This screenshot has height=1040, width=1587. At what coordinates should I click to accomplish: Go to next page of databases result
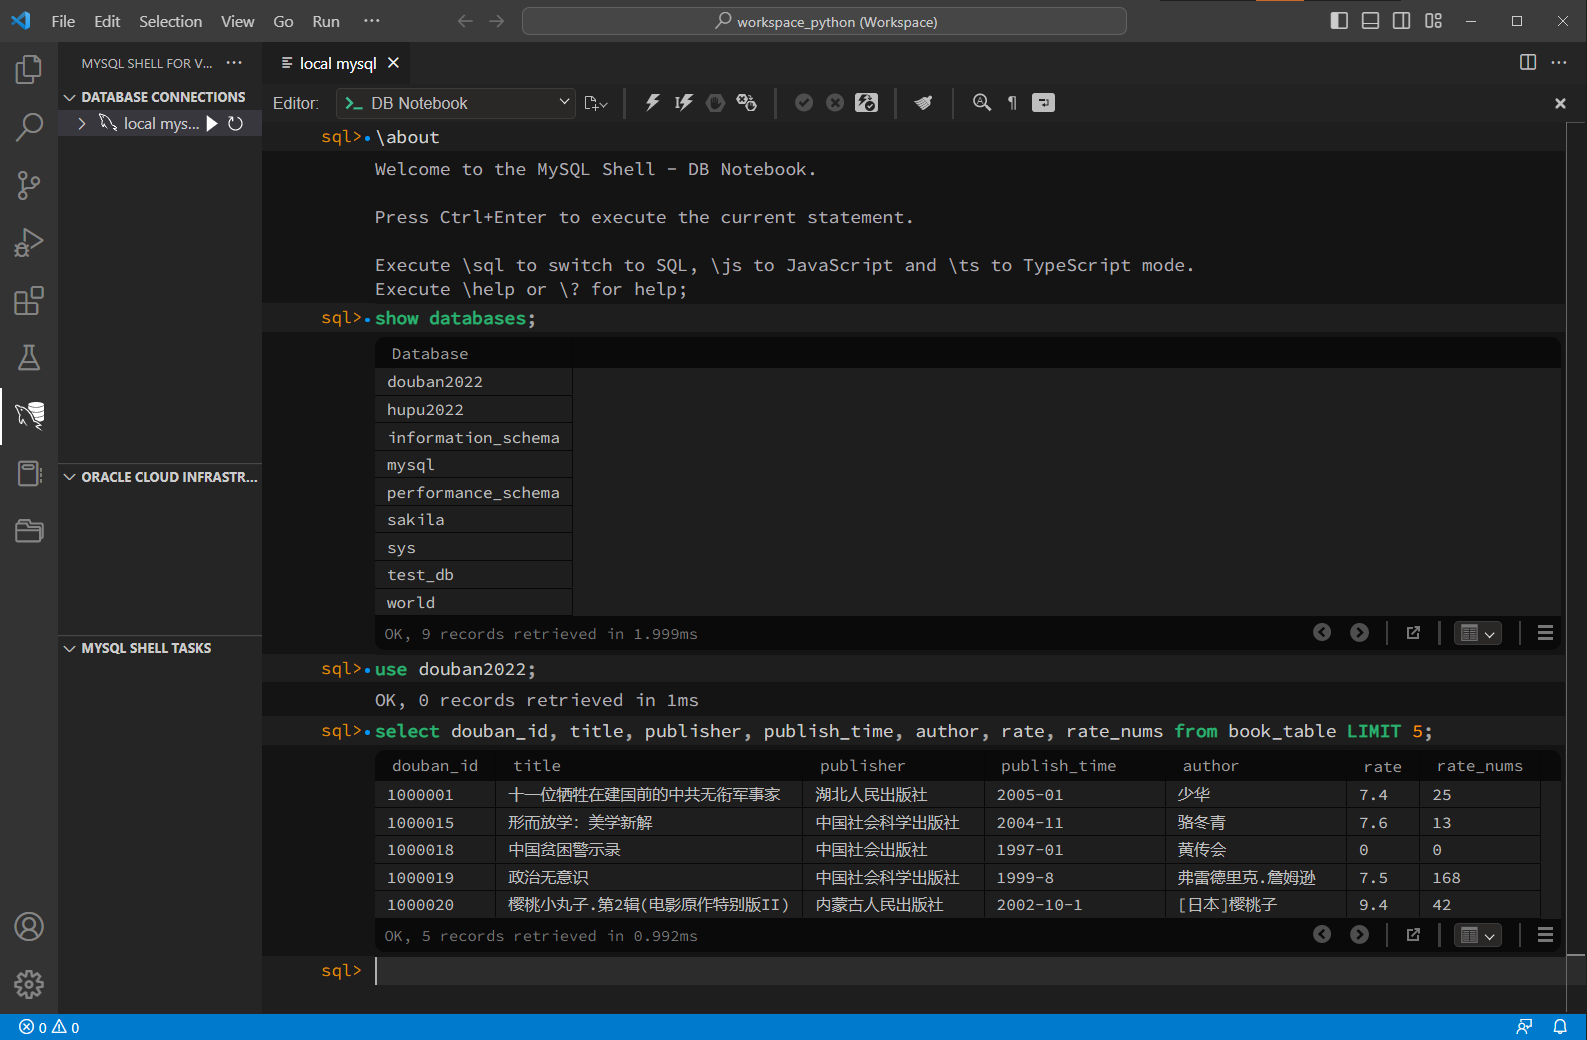point(1359,632)
